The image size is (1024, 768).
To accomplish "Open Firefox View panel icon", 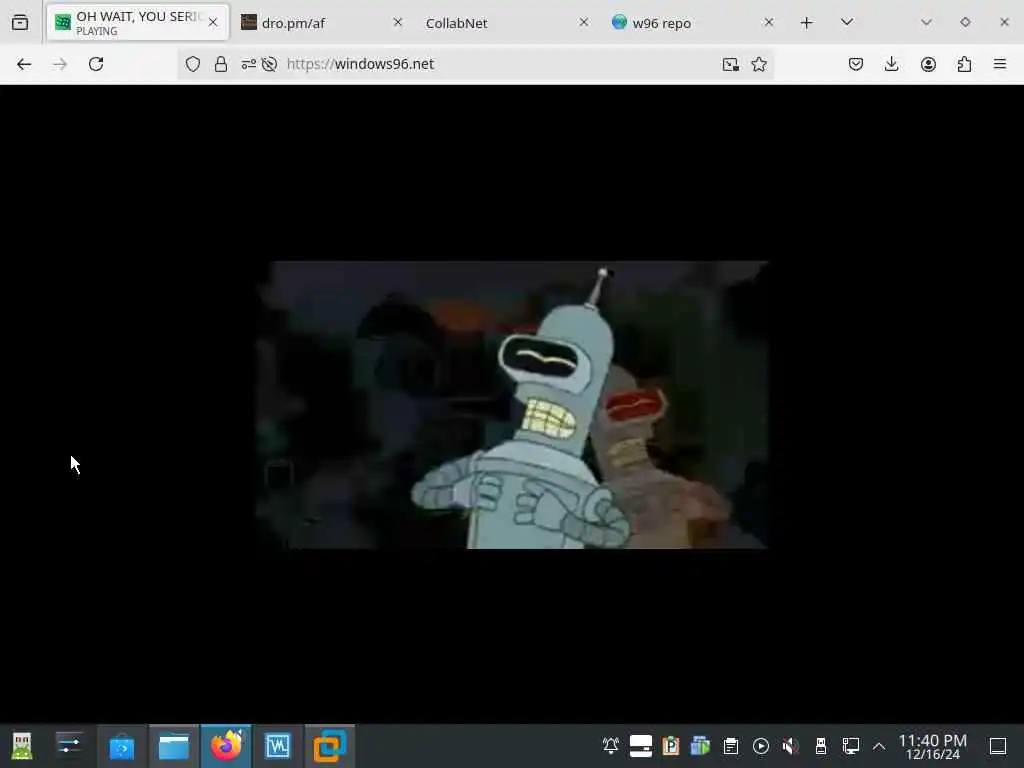I will pyautogui.click(x=20, y=23).
